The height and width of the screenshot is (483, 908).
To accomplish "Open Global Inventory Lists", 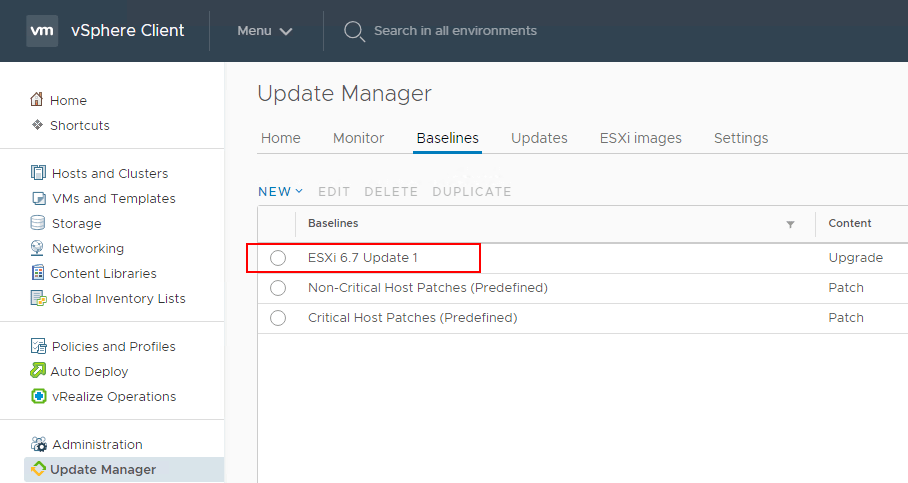I will coord(119,298).
